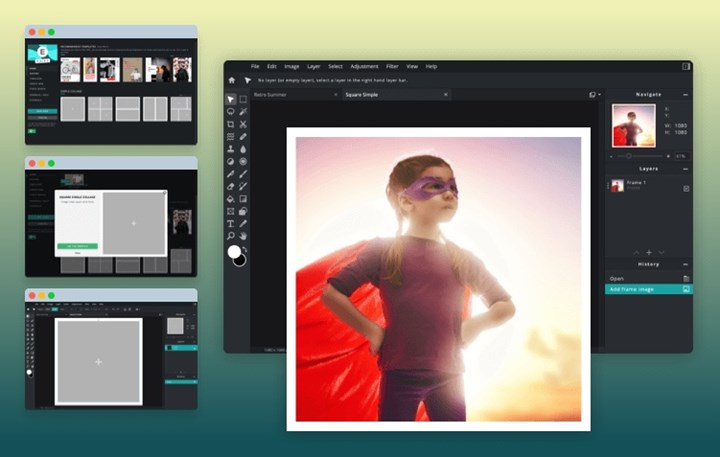Select the Hand pan tool
Viewport: 720px width, 457px height.
coord(243,236)
